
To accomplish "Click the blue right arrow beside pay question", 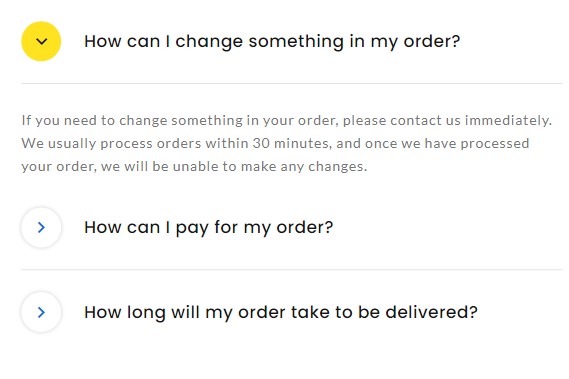I will point(41,228).
